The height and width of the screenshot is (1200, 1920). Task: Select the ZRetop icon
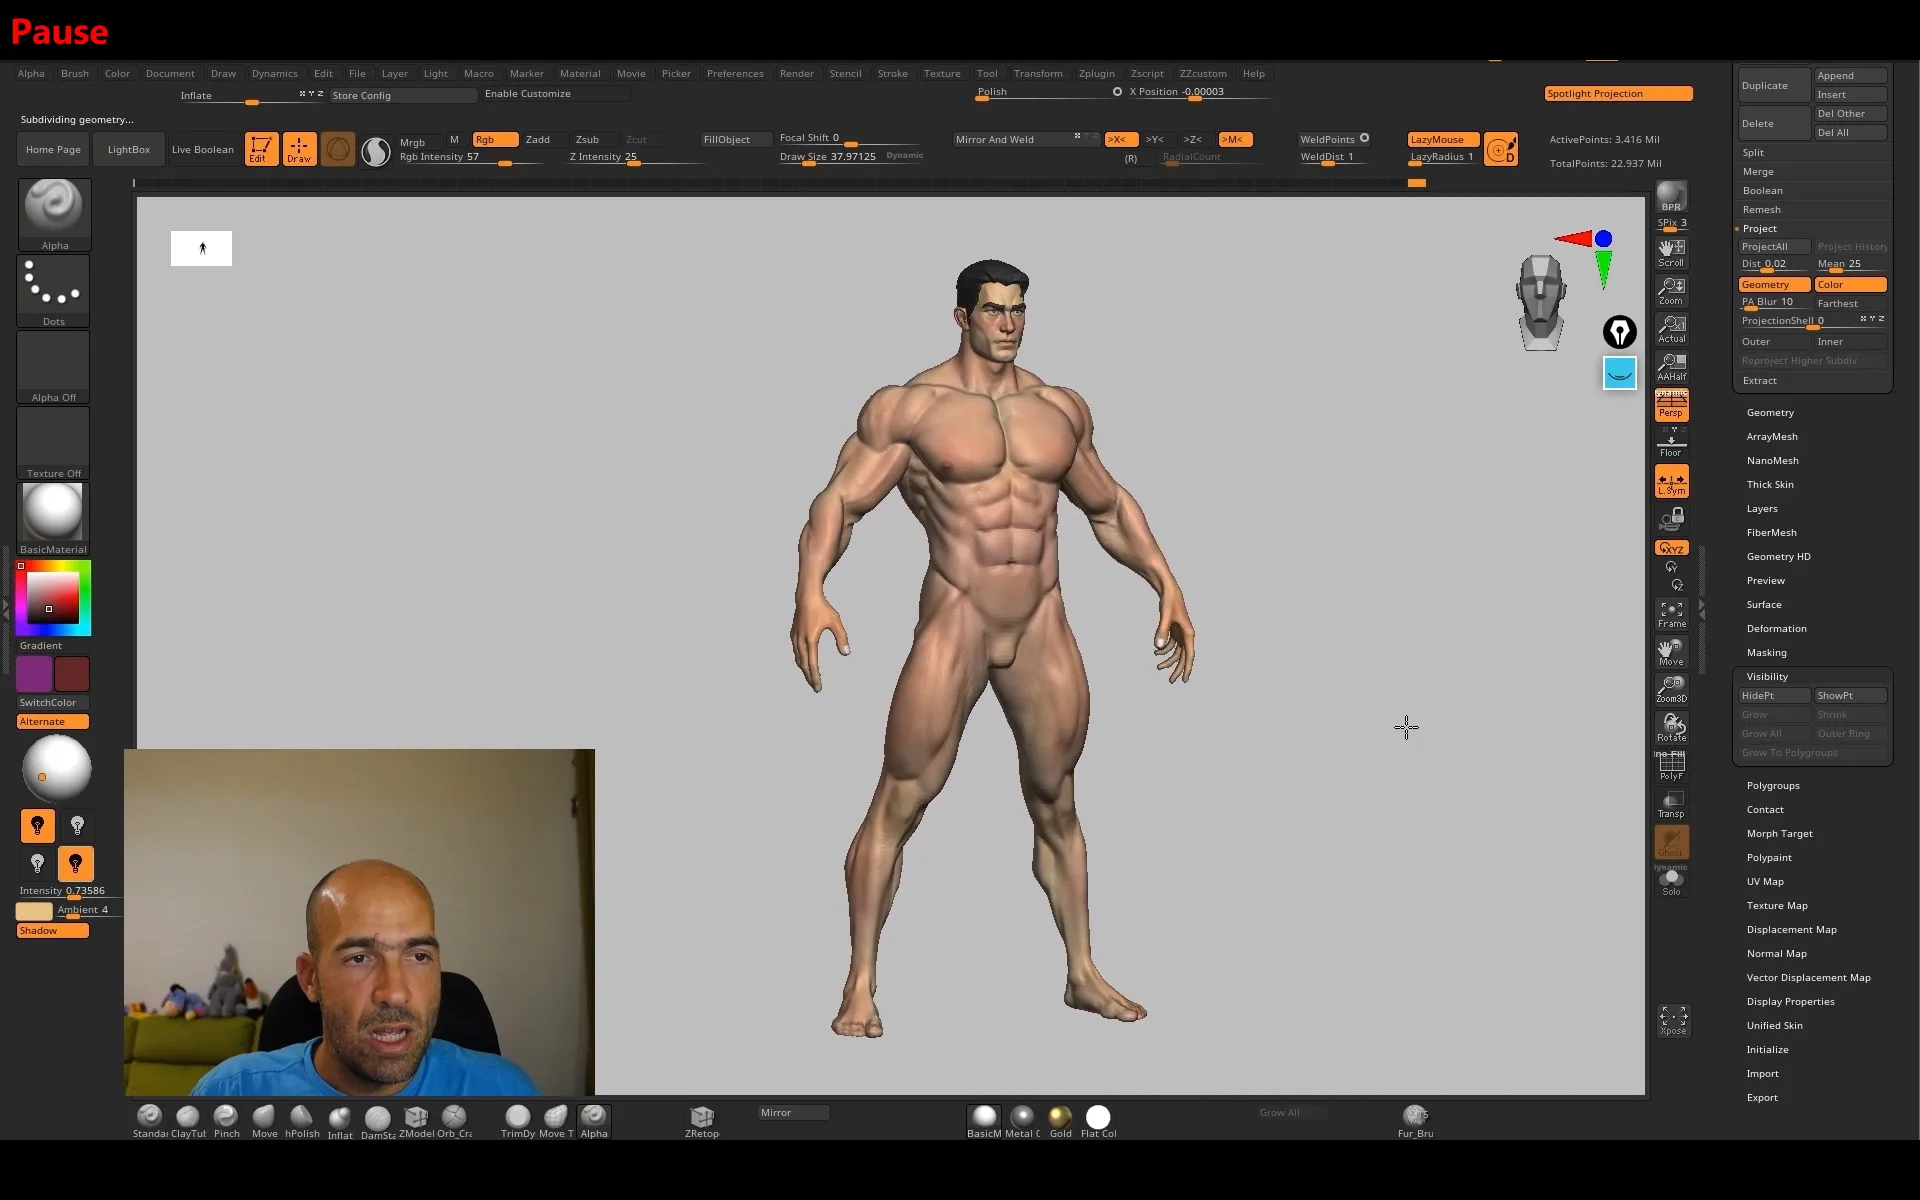(x=702, y=1121)
